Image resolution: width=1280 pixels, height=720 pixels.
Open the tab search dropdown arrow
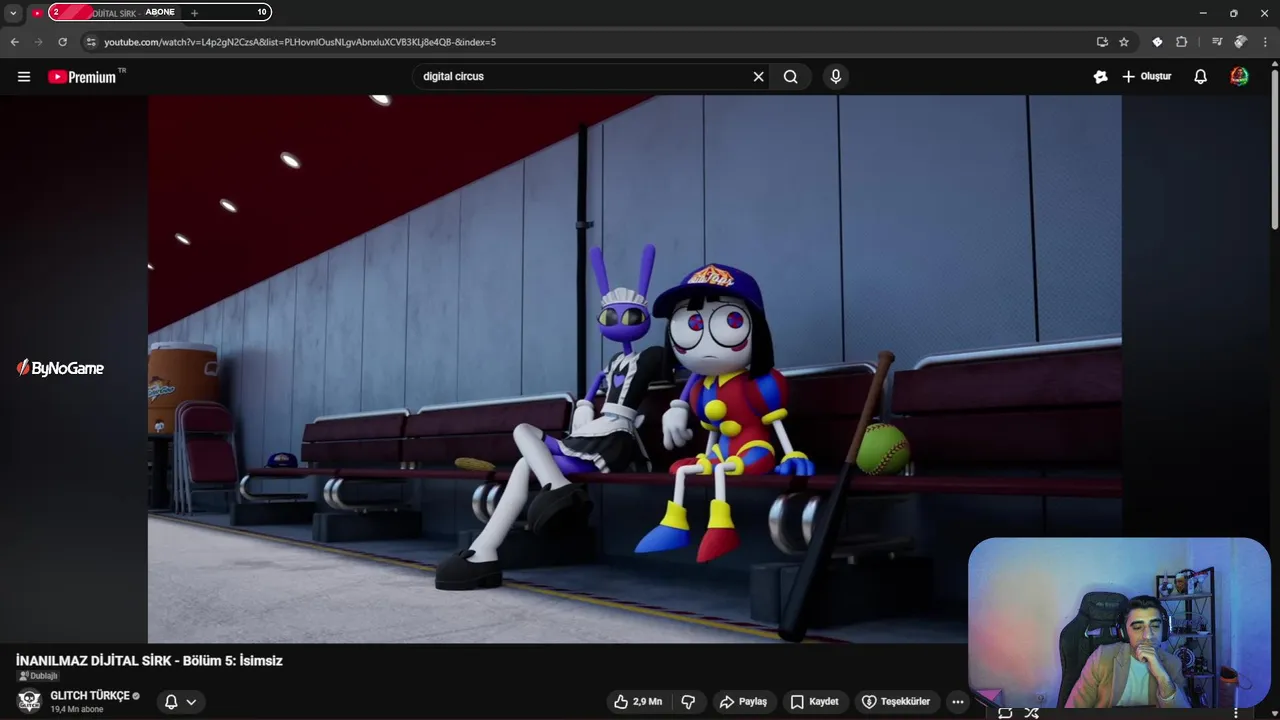click(x=13, y=13)
